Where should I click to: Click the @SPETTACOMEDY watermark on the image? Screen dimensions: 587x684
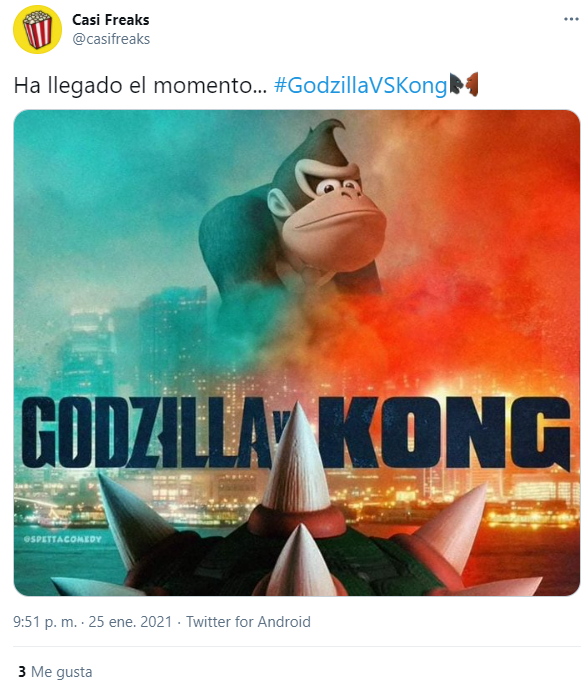tap(63, 539)
